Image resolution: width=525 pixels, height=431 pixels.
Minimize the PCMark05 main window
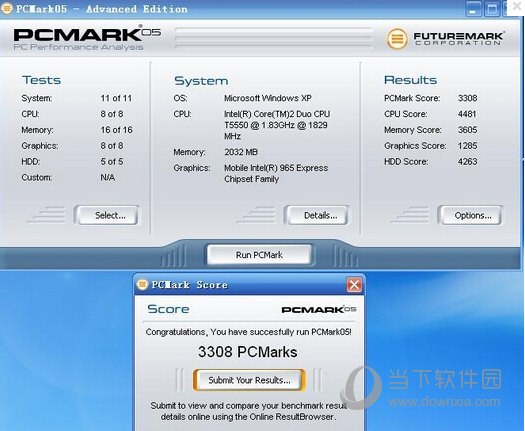click(473, 9)
